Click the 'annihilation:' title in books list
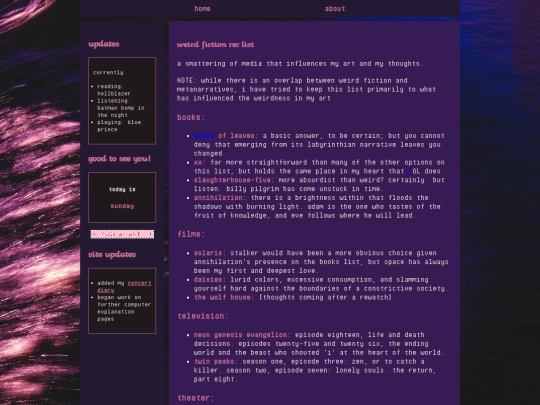Viewport: 540px width, 405px height. coord(220,198)
